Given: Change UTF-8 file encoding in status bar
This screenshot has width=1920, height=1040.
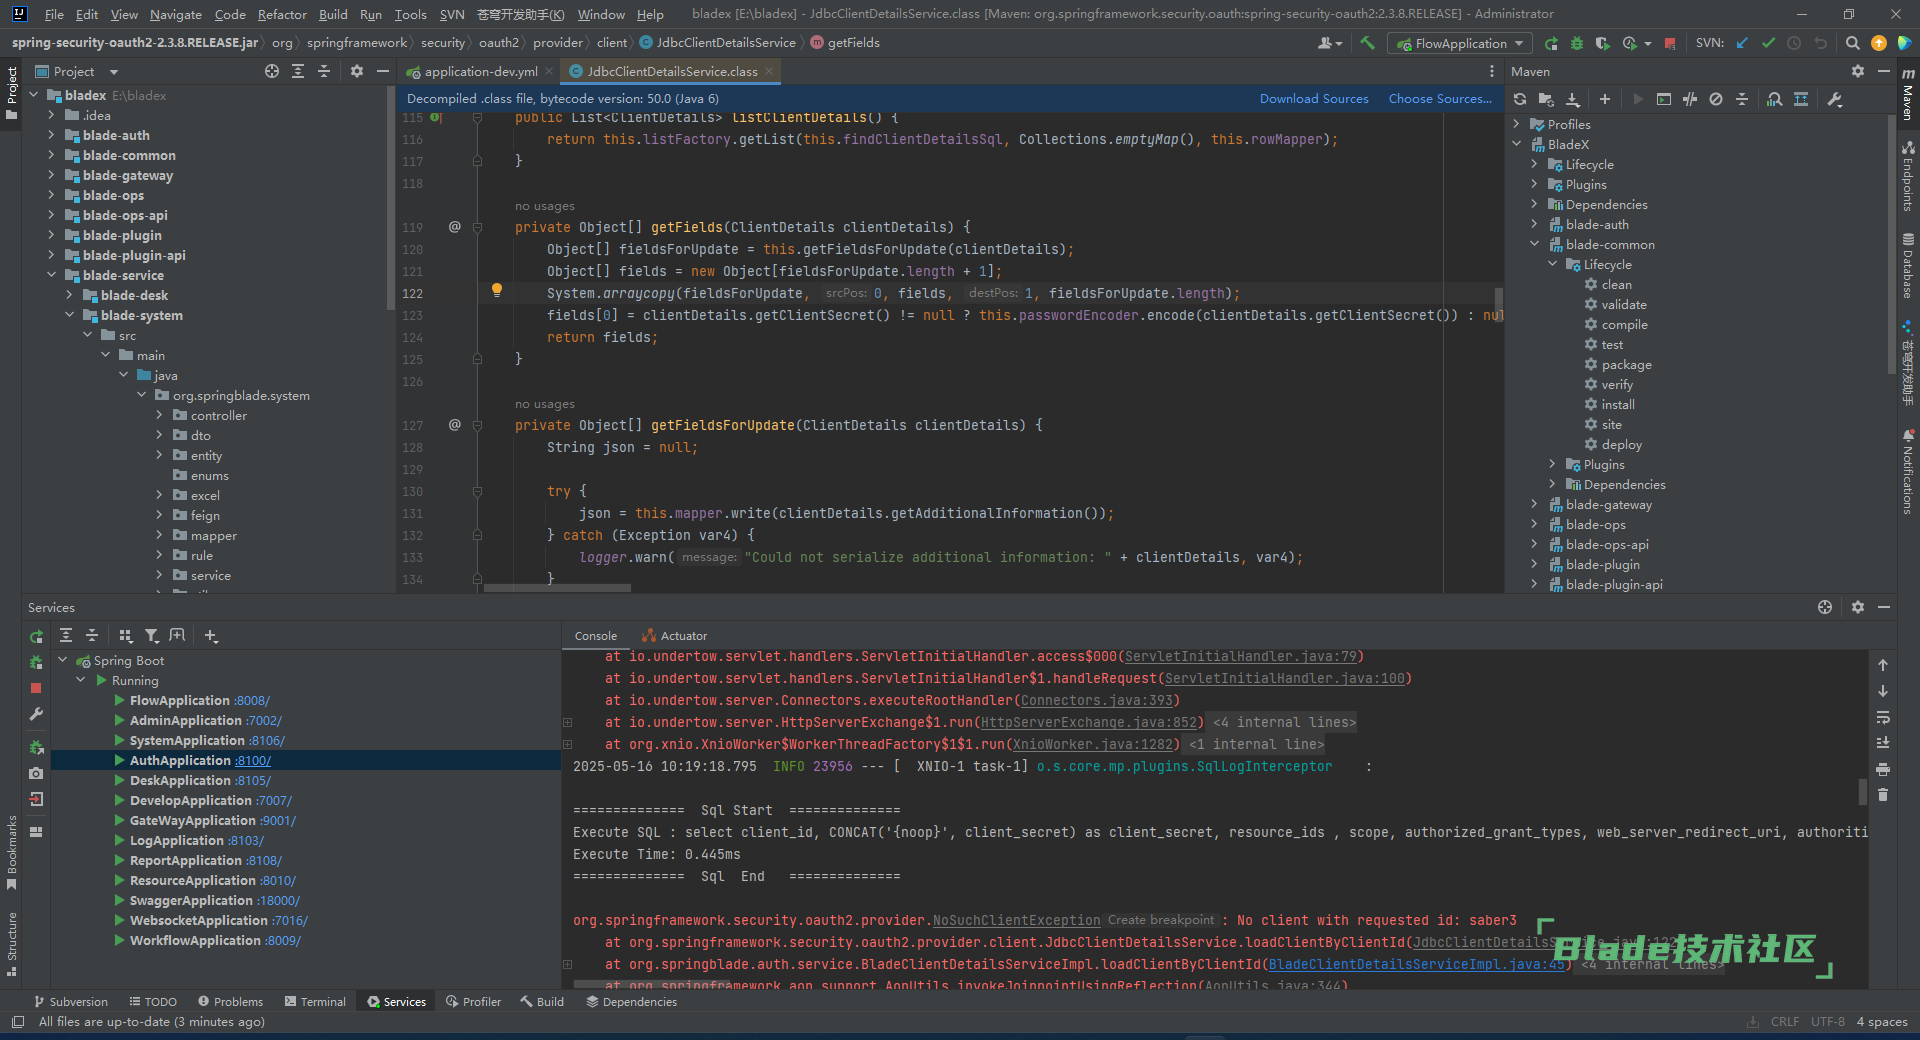Looking at the screenshot, I should tap(1827, 1022).
